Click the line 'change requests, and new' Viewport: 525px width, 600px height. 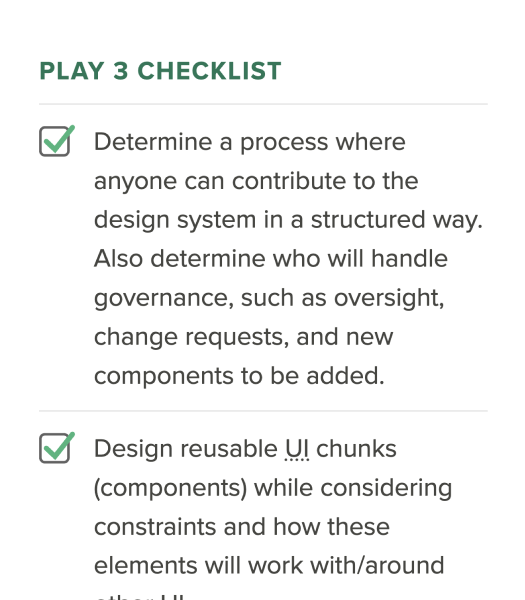point(243,338)
